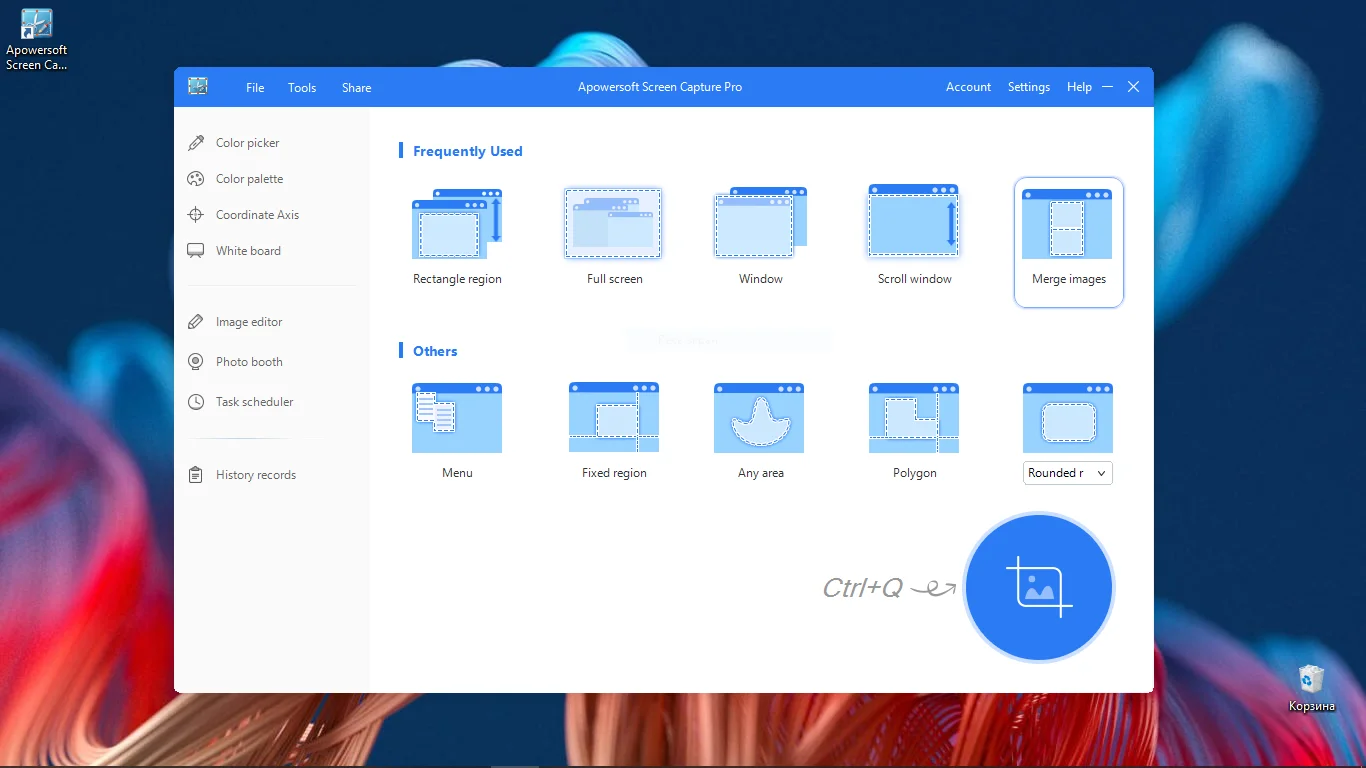Image resolution: width=1366 pixels, height=768 pixels.
Task: Click the app logo in title bar
Action: click(x=198, y=87)
